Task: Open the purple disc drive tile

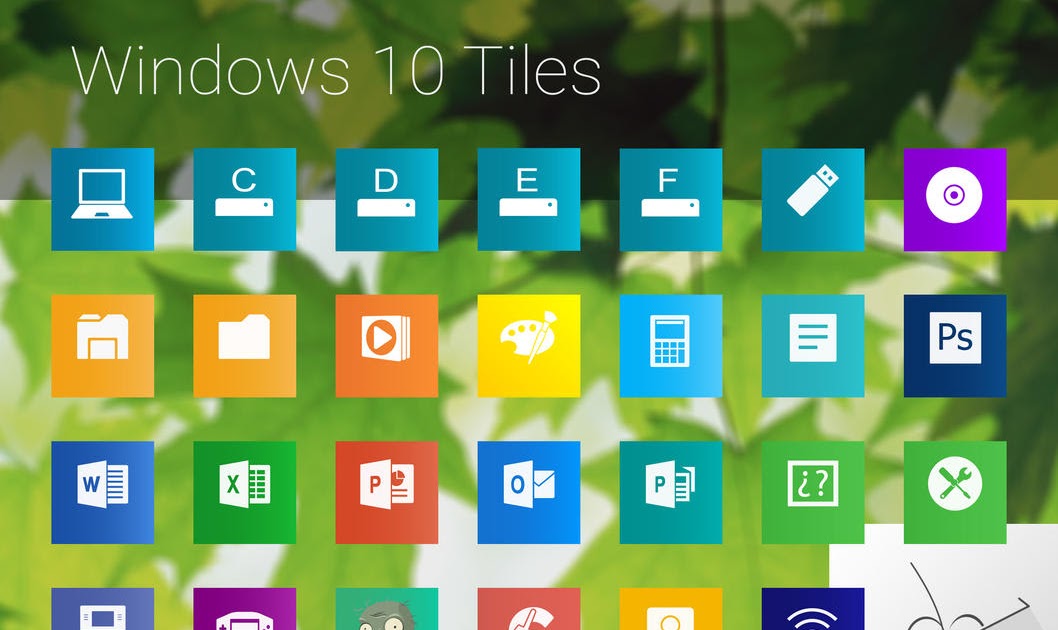Action: (x=955, y=199)
